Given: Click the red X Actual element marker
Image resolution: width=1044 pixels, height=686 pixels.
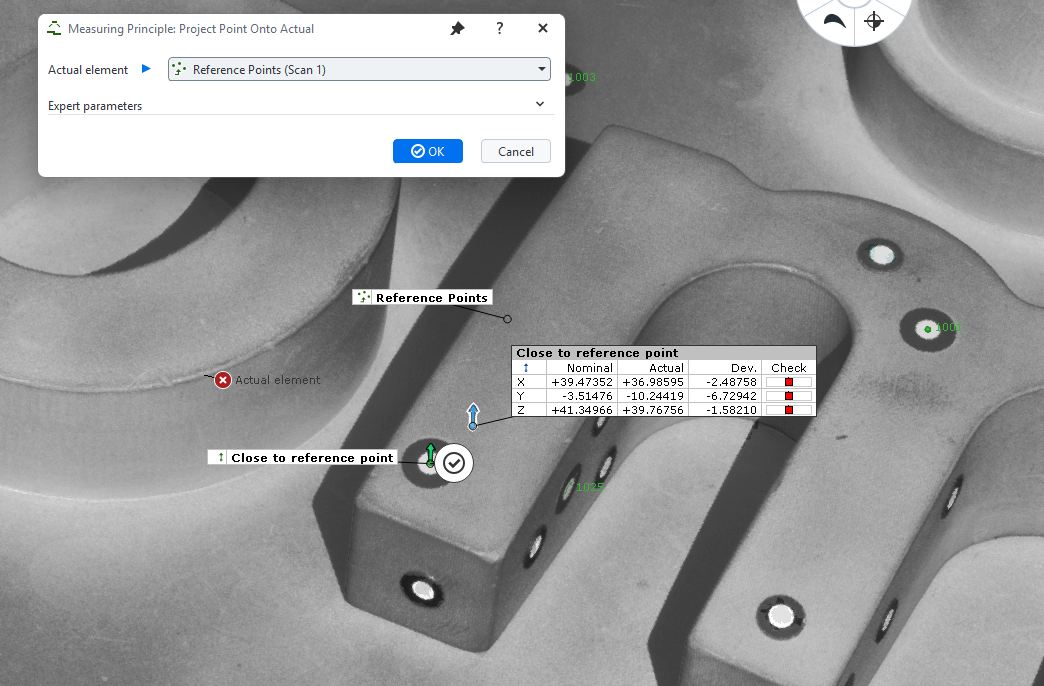Looking at the screenshot, I should pyautogui.click(x=223, y=380).
